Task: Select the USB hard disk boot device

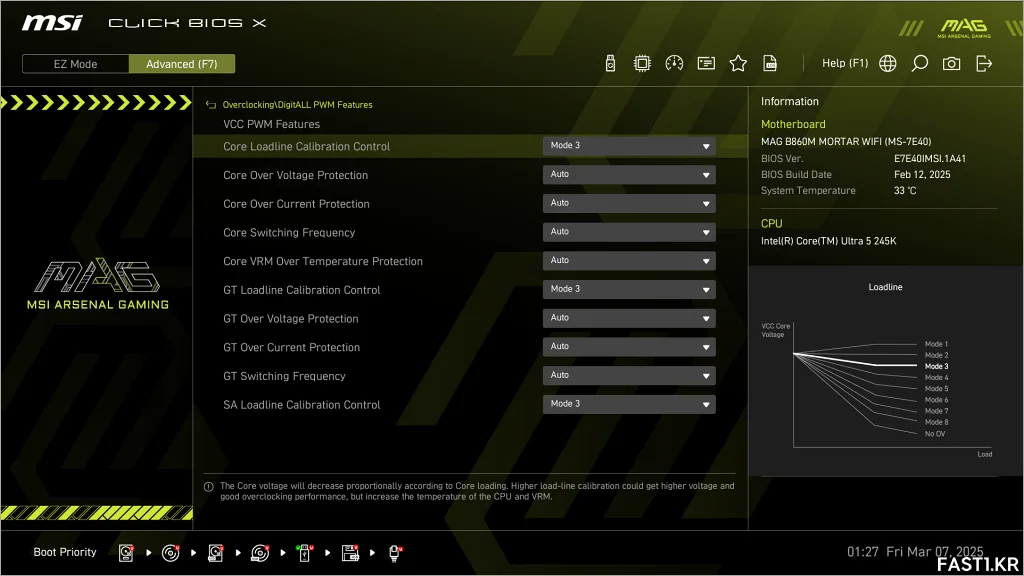Action: click(216, 553)
